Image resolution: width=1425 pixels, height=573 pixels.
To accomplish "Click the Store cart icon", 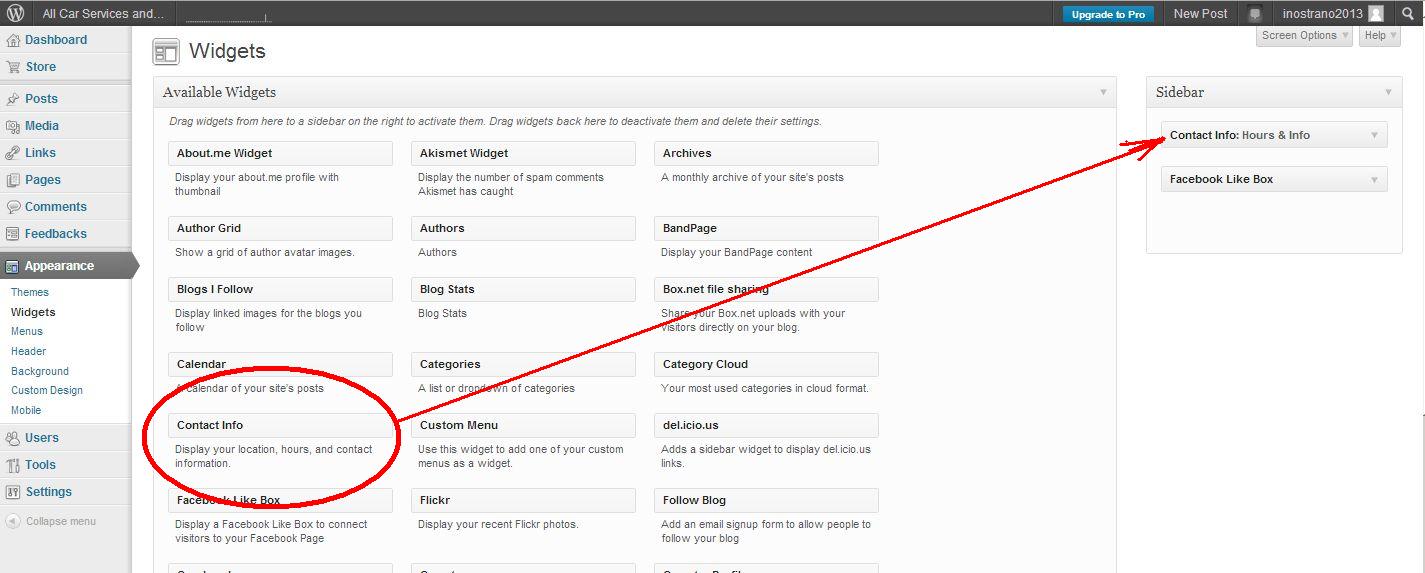I will click(x=13, y=67).
